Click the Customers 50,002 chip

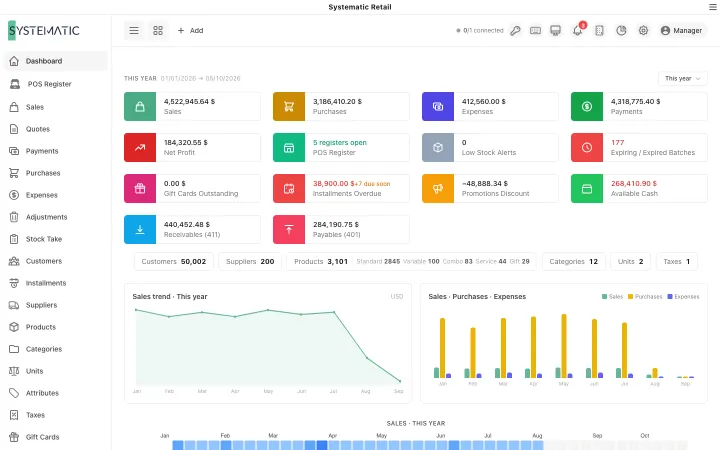tap(174, 261)
